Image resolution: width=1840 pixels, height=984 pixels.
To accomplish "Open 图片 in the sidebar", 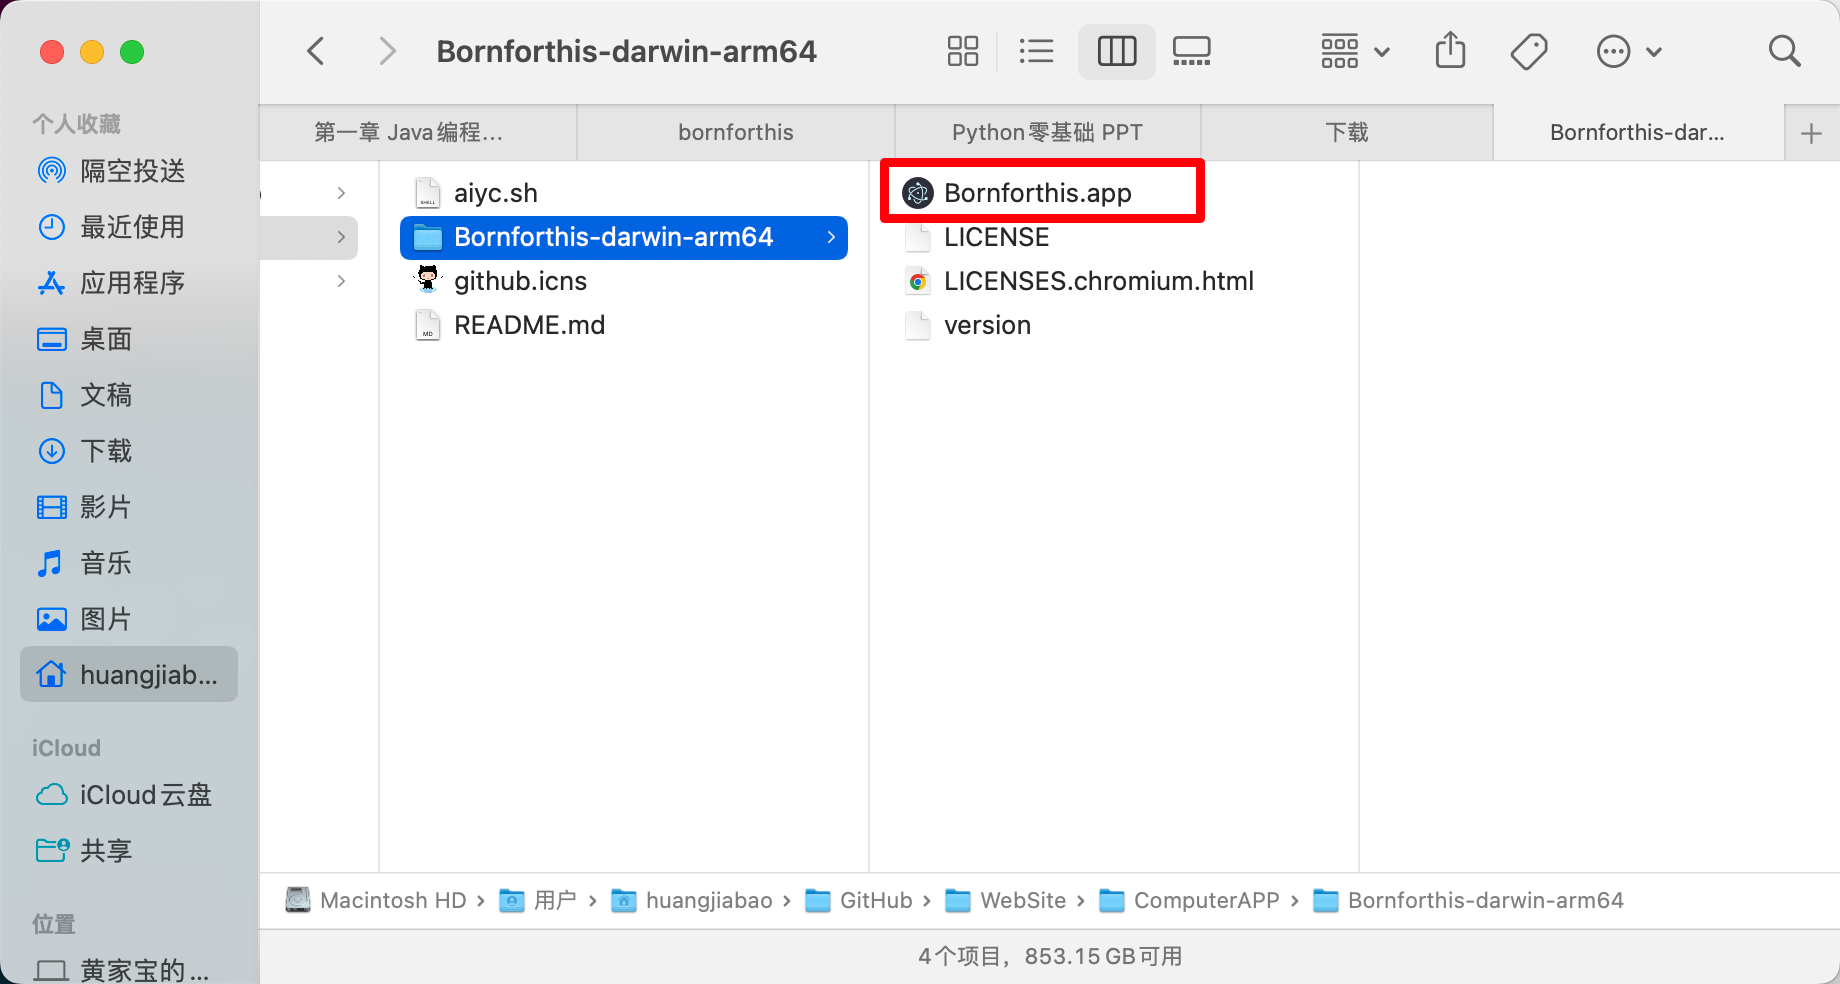I will point(129,619).
